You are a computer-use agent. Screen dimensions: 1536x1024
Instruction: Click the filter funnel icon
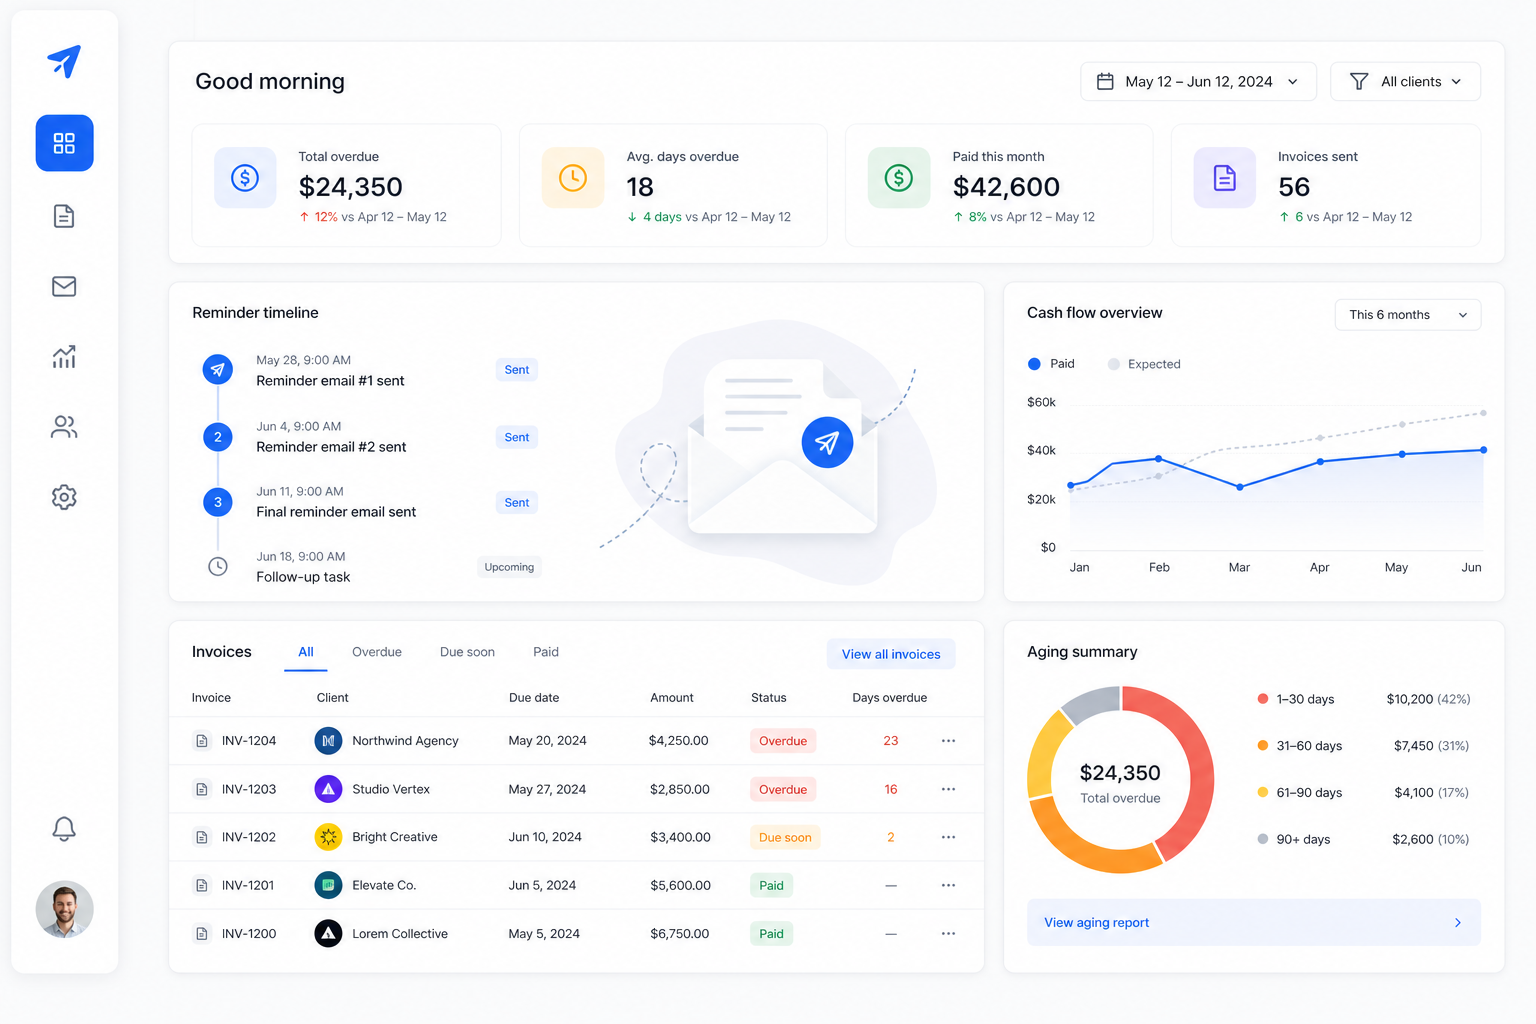point(1359,81)
